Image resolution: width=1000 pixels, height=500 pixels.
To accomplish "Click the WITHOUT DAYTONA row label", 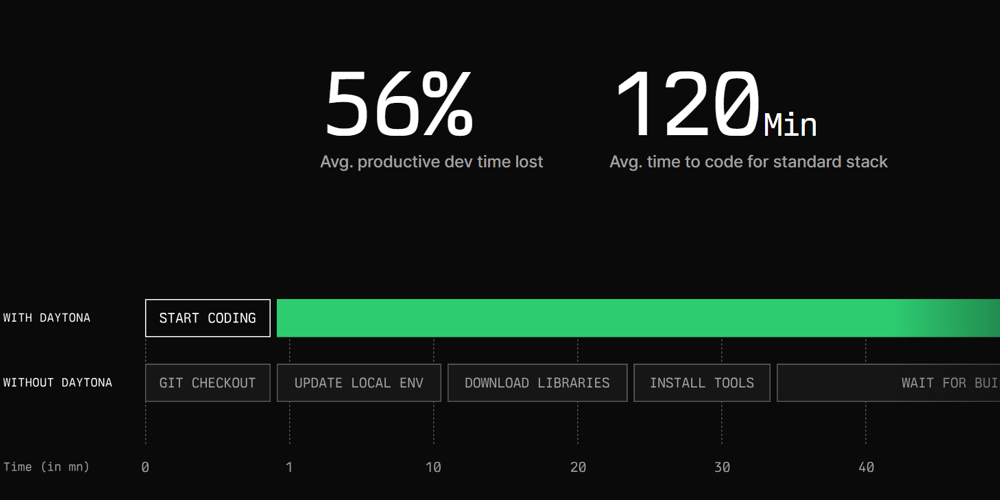I will [x=58, y=383].
